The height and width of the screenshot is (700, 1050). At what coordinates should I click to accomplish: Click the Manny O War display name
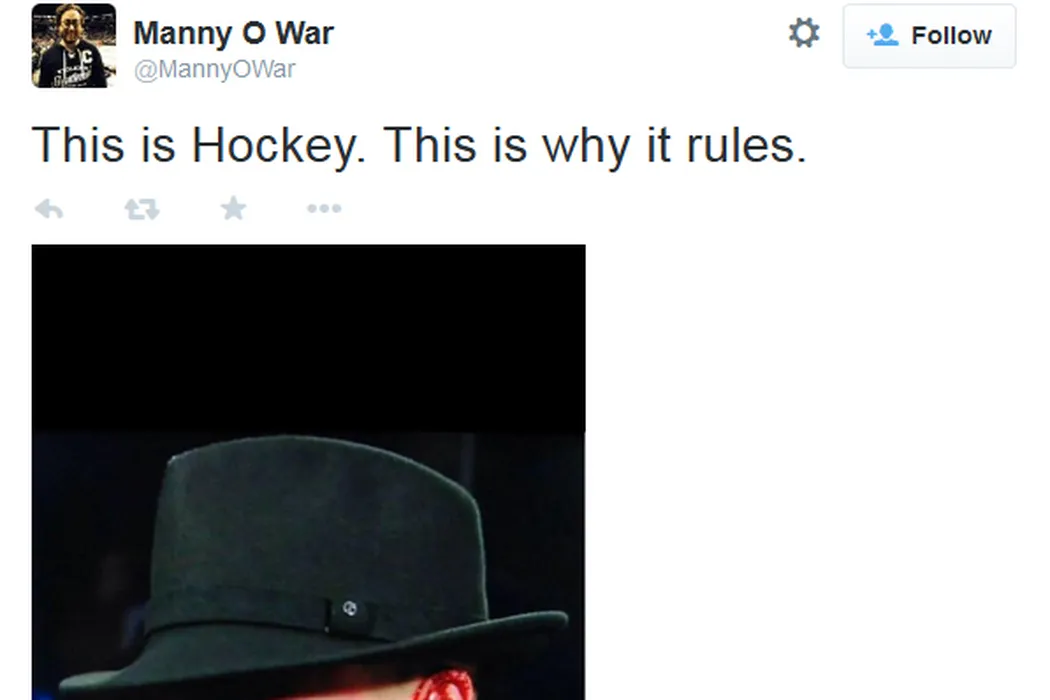coord(233,33)
